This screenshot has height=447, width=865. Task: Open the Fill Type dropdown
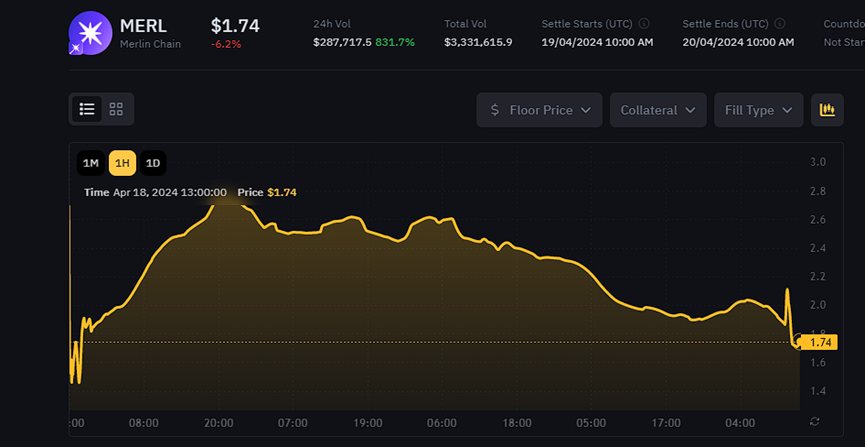[758, 110]
